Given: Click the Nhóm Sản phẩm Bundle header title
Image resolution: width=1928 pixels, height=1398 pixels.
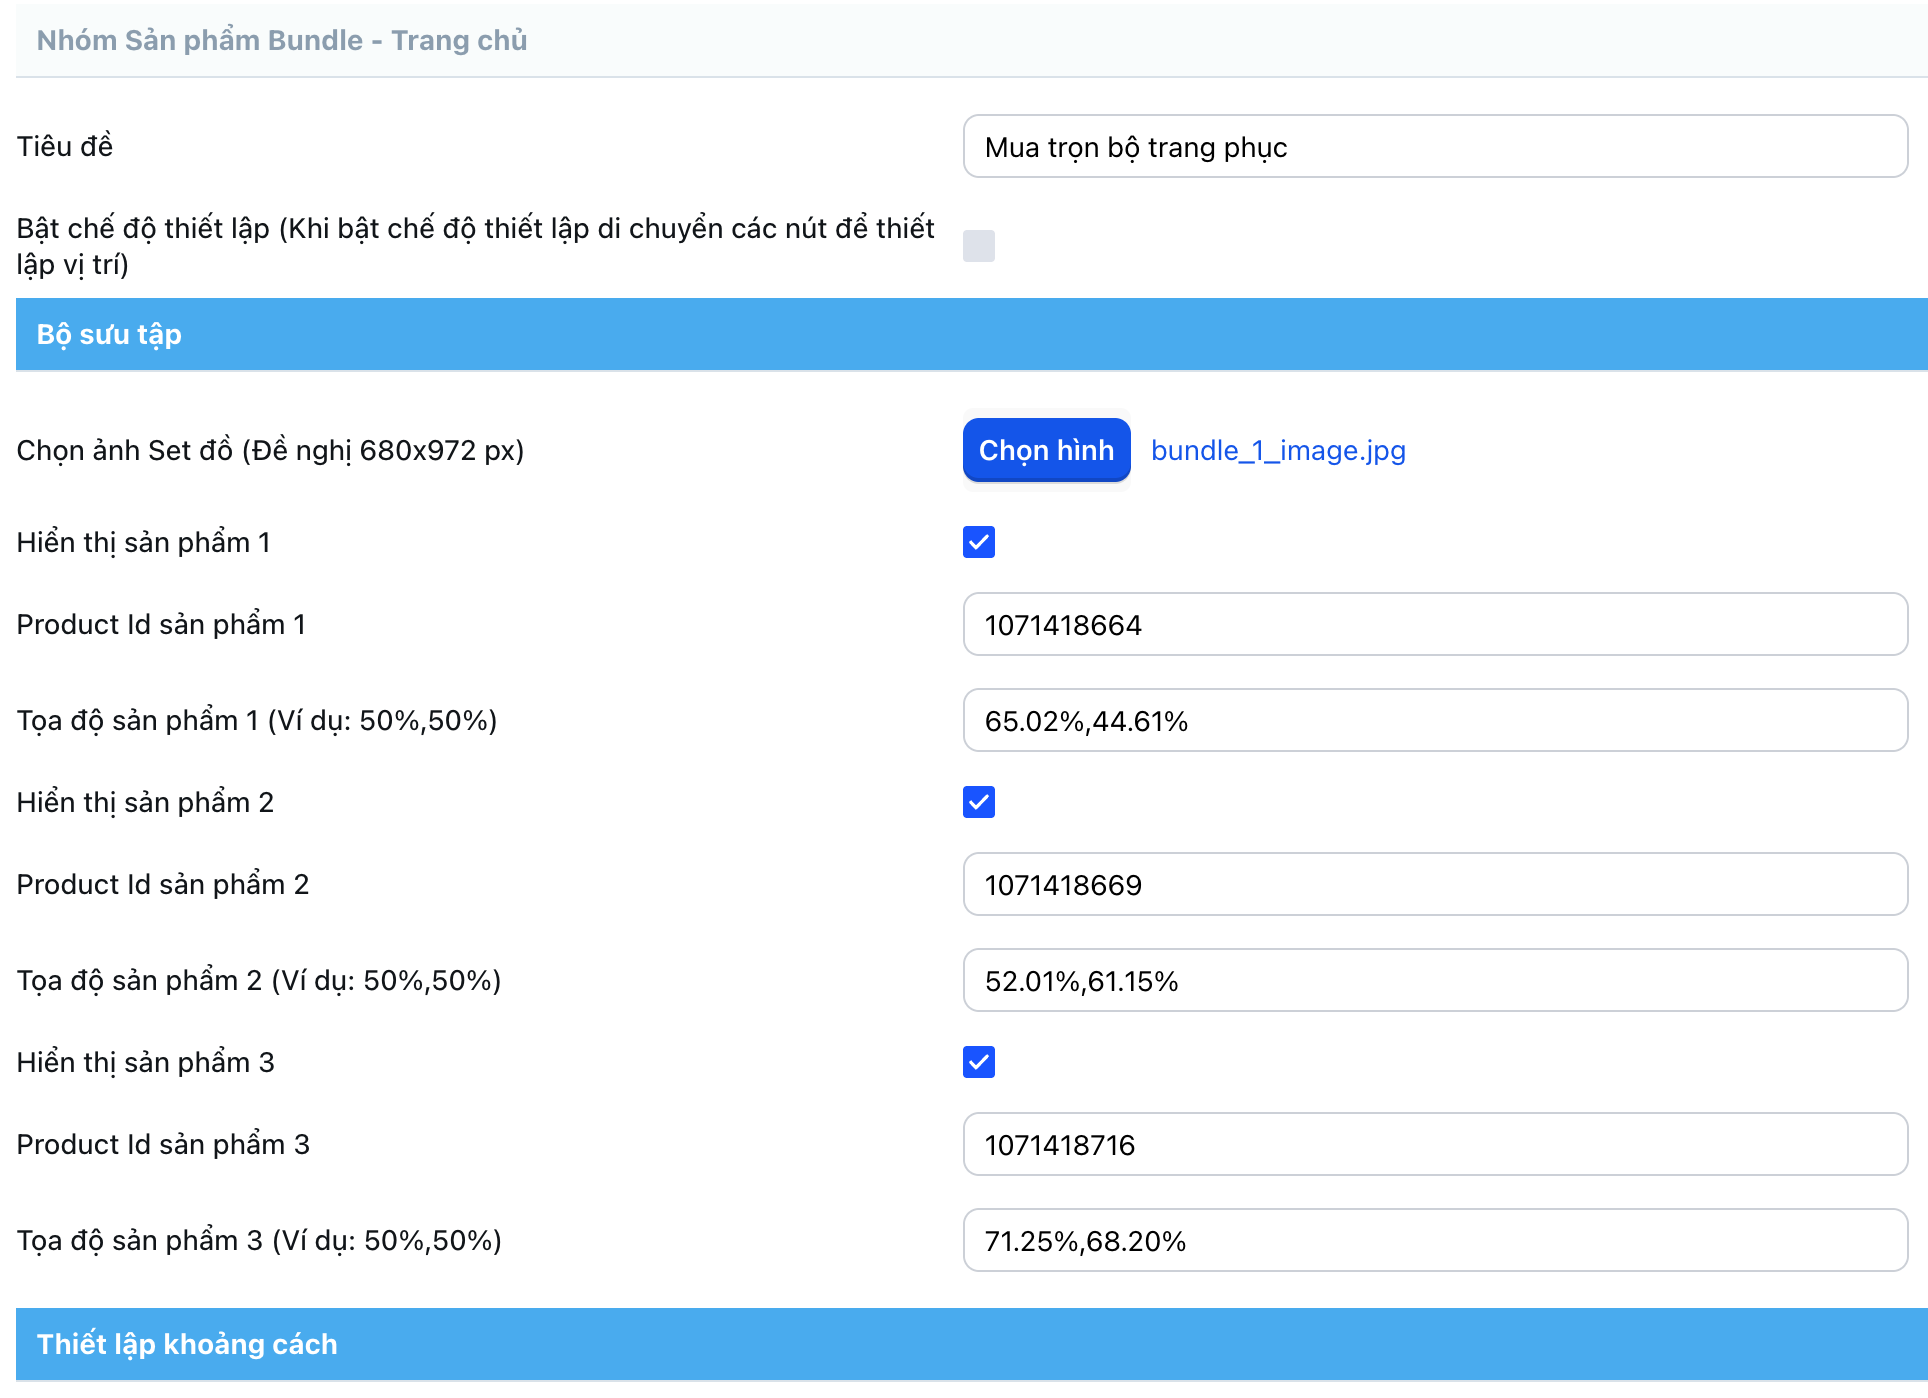Looking at the screenshot, I should click(281, 40).
